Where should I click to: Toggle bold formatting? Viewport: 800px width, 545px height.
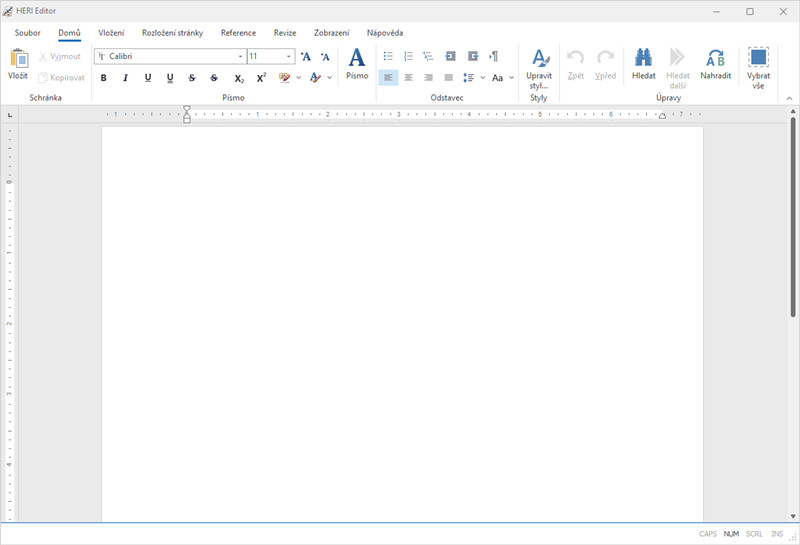coord(104,78)
